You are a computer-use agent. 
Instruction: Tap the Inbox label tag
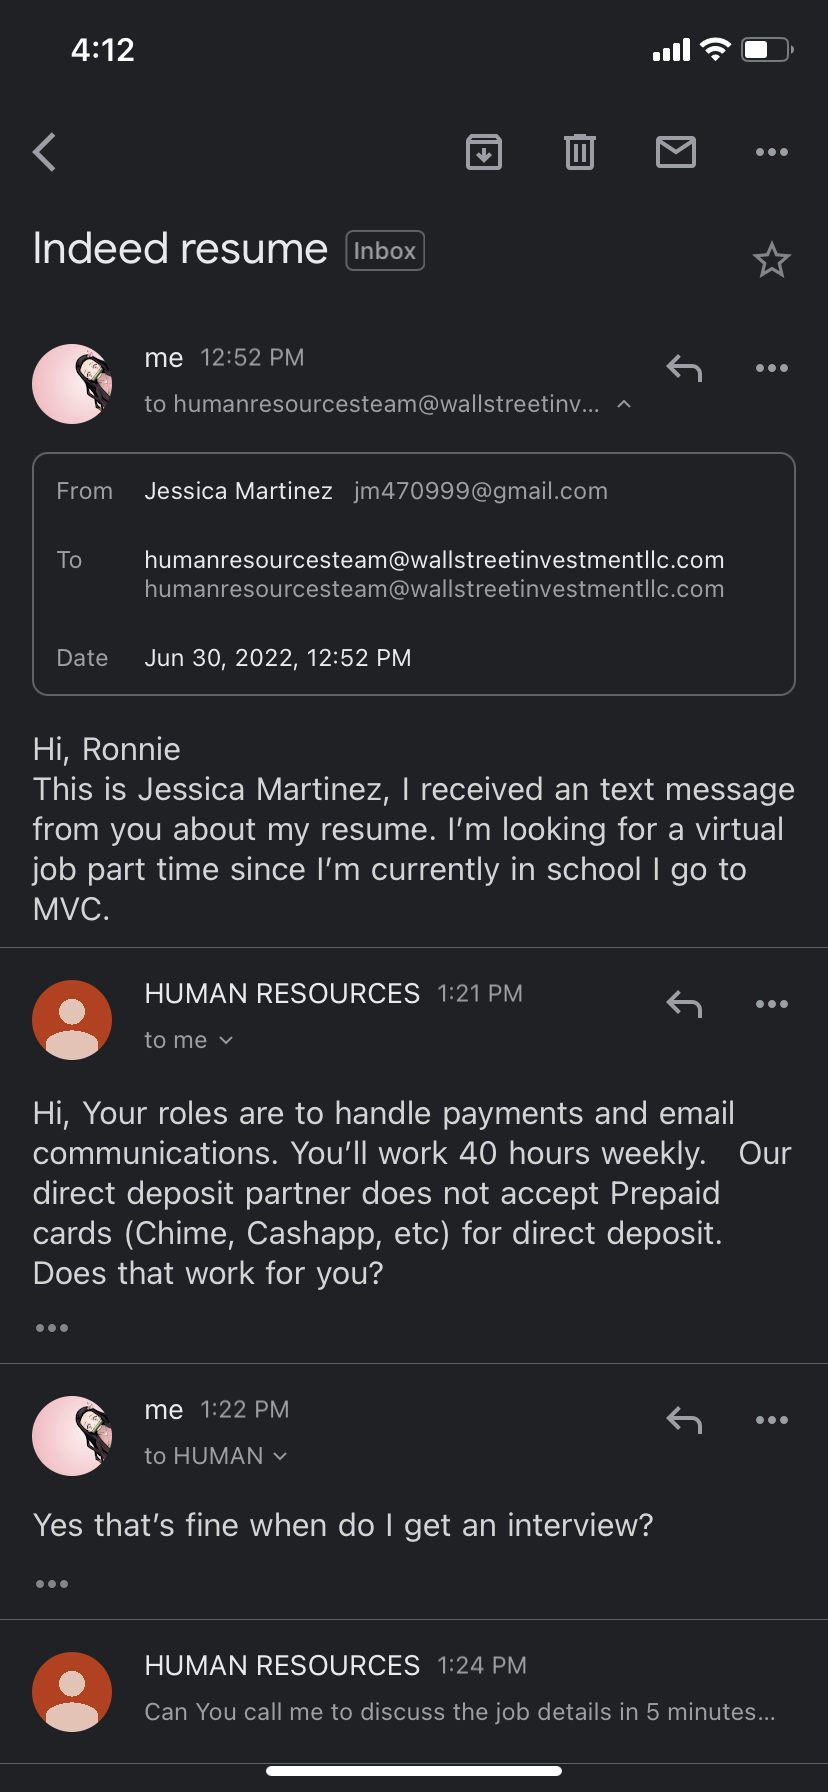pyautogui.click(x=385, y=251)
